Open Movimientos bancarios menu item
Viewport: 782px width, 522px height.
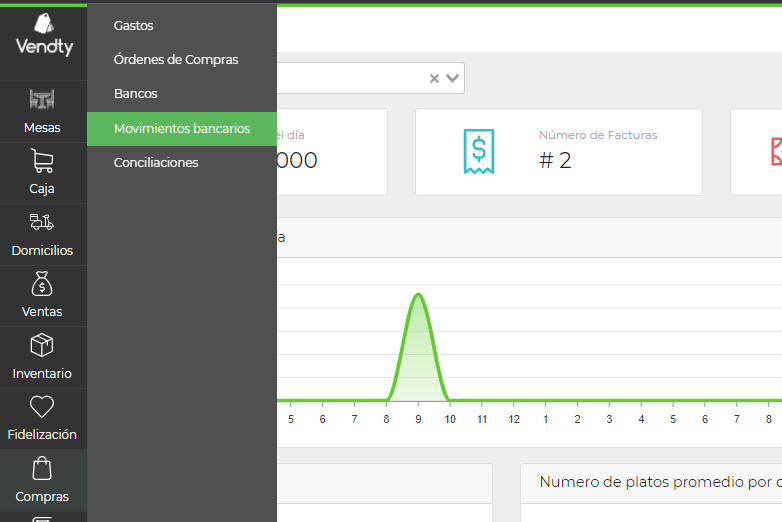(x=182, y=129)
